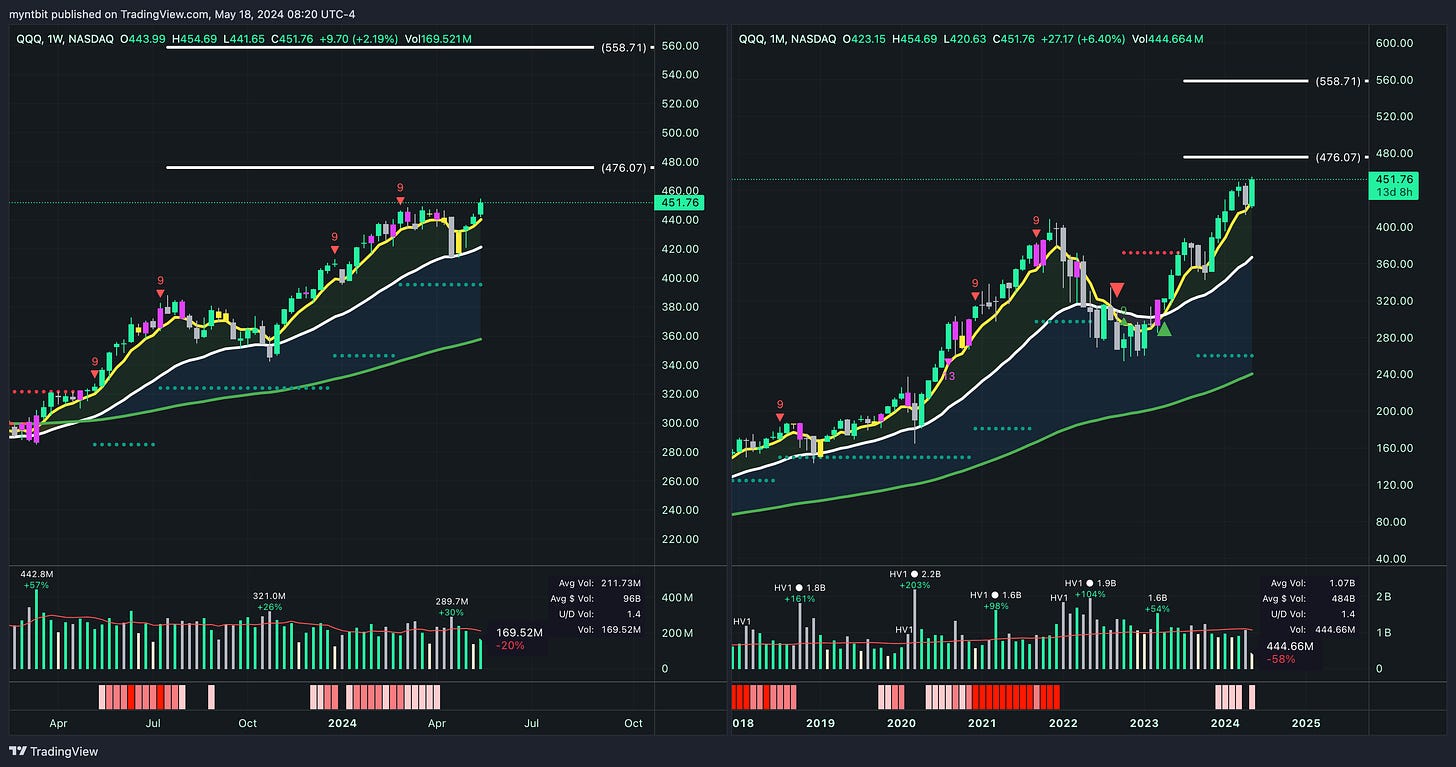
Task: Click the '400 M' label on weekly volume axis
Action: (x=678, y=597)
